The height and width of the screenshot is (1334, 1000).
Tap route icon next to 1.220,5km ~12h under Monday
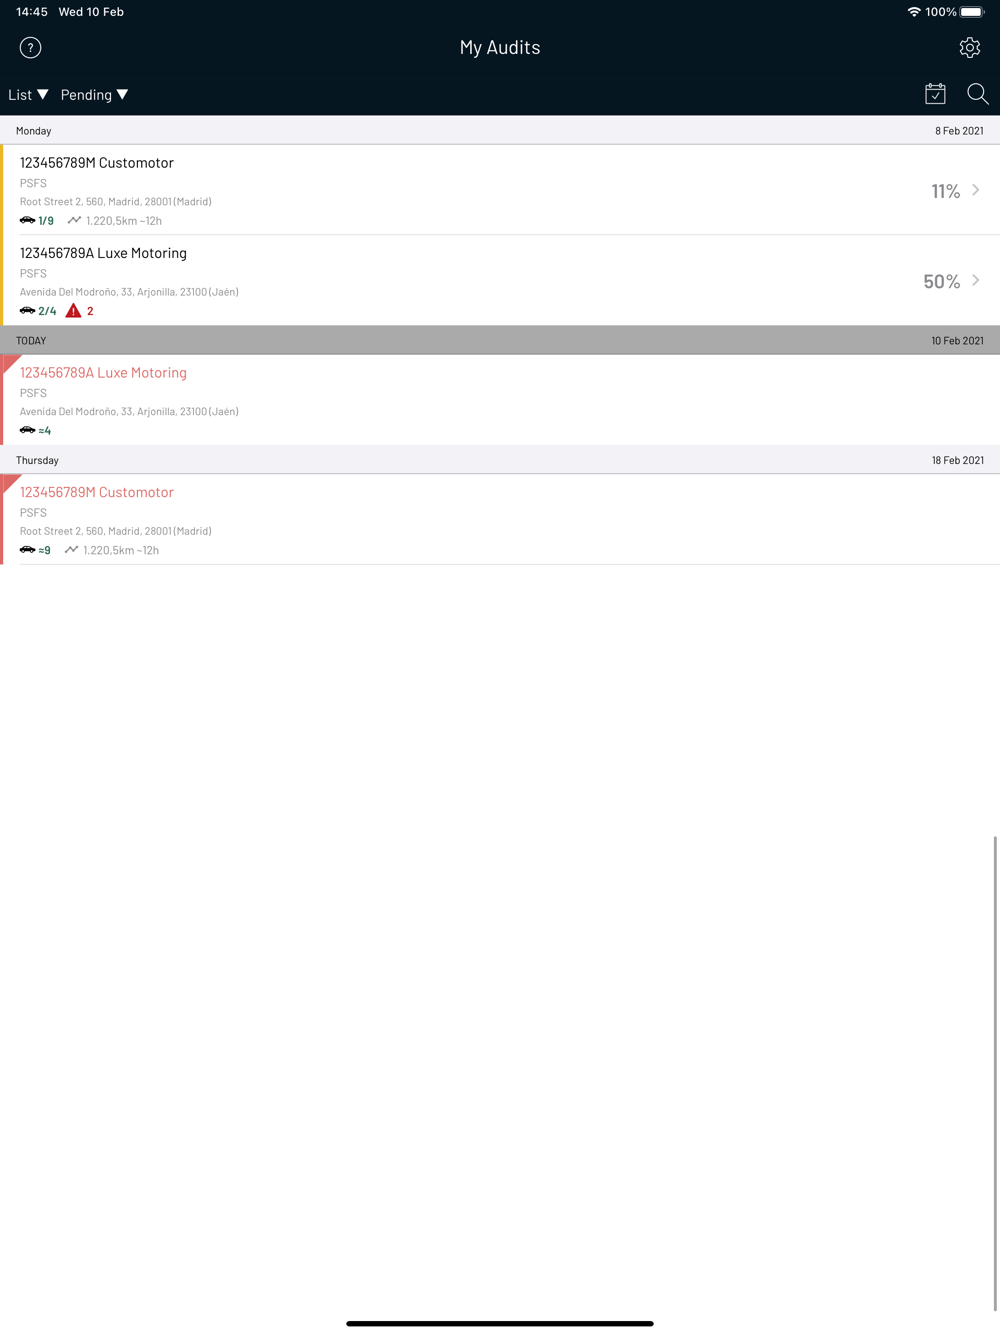click(74, 220)
